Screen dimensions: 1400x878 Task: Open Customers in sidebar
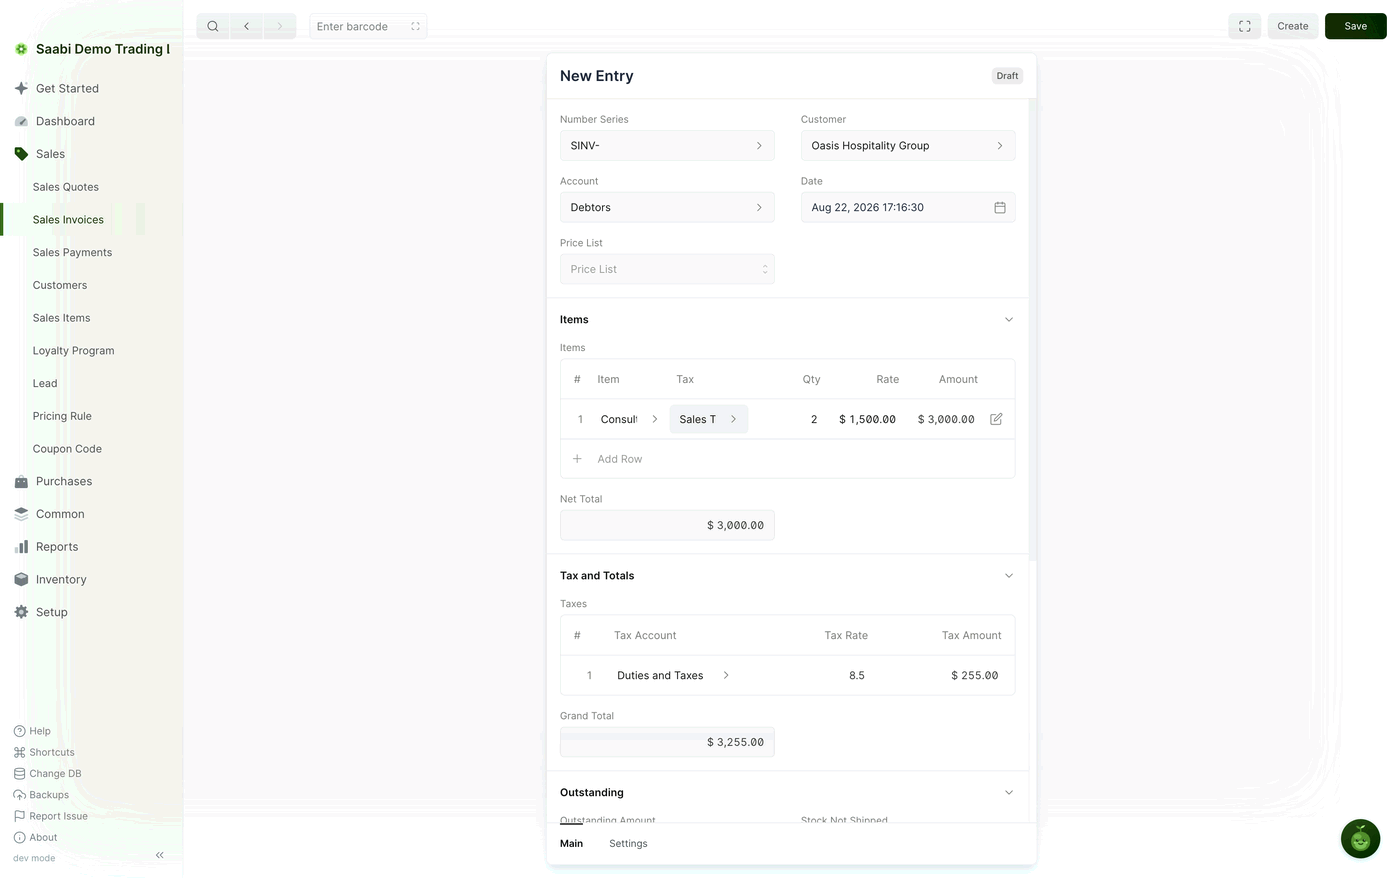click(60, 285)
